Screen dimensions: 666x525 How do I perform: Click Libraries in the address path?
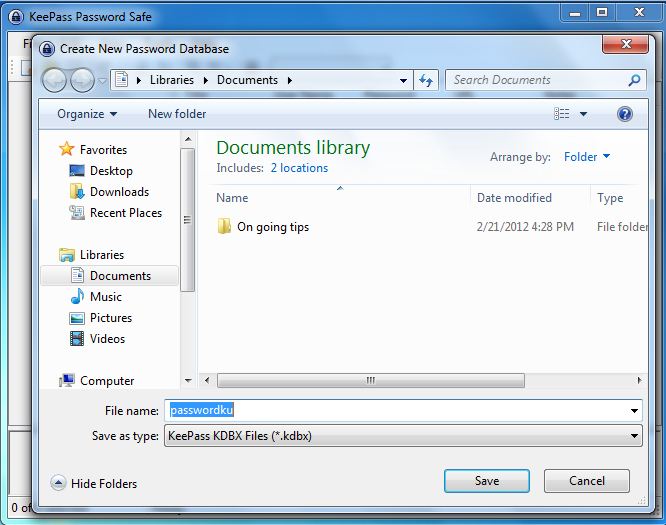(172, 80)
